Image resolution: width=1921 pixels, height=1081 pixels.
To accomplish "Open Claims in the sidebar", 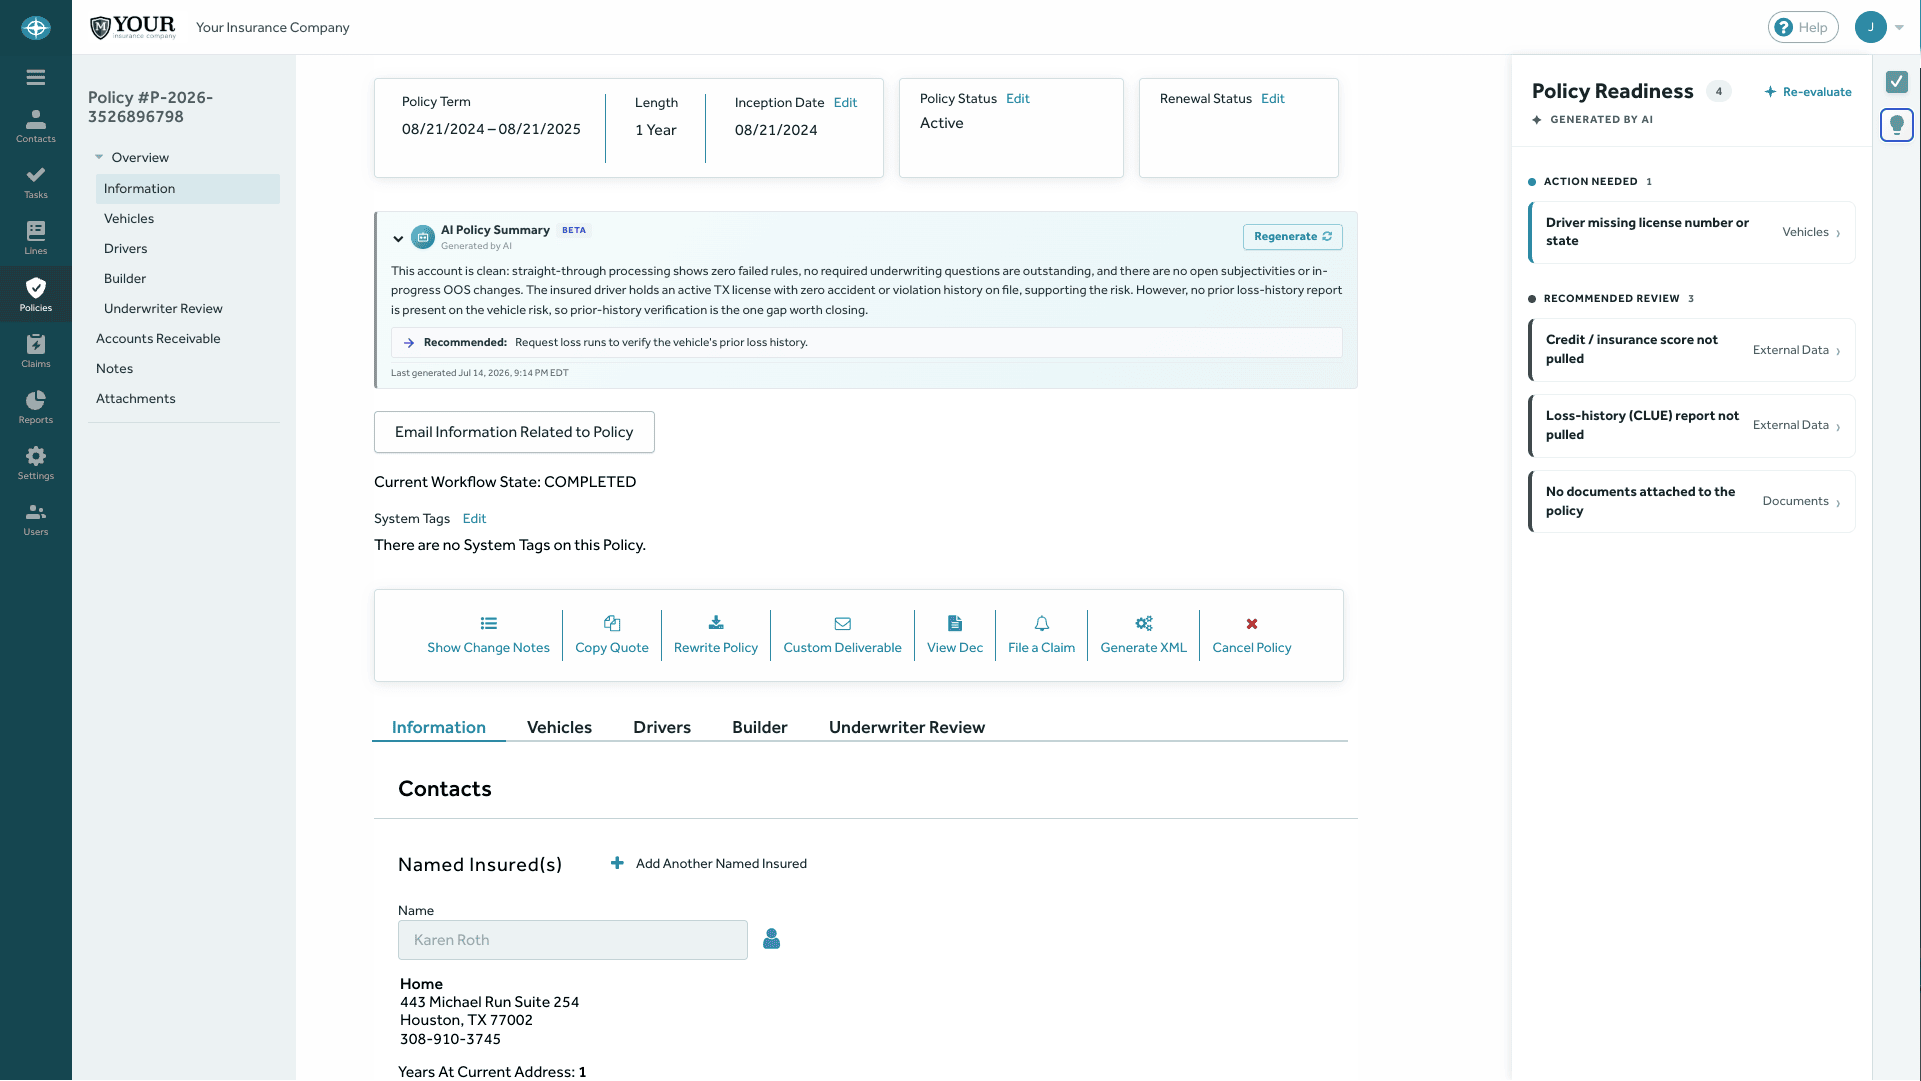I will click(x=36, y=351).
